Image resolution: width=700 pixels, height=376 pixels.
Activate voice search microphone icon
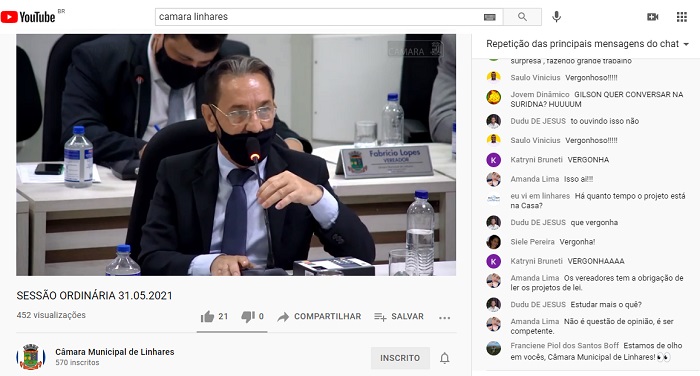(556, 17)
